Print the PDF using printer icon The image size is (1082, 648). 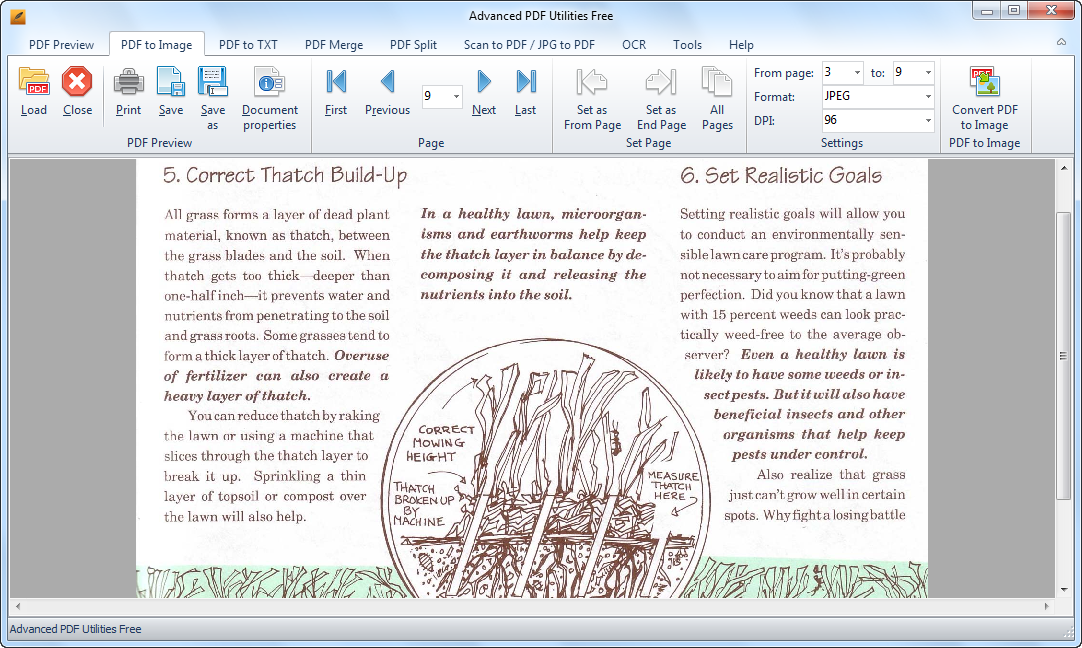click(x=128, y=82)
